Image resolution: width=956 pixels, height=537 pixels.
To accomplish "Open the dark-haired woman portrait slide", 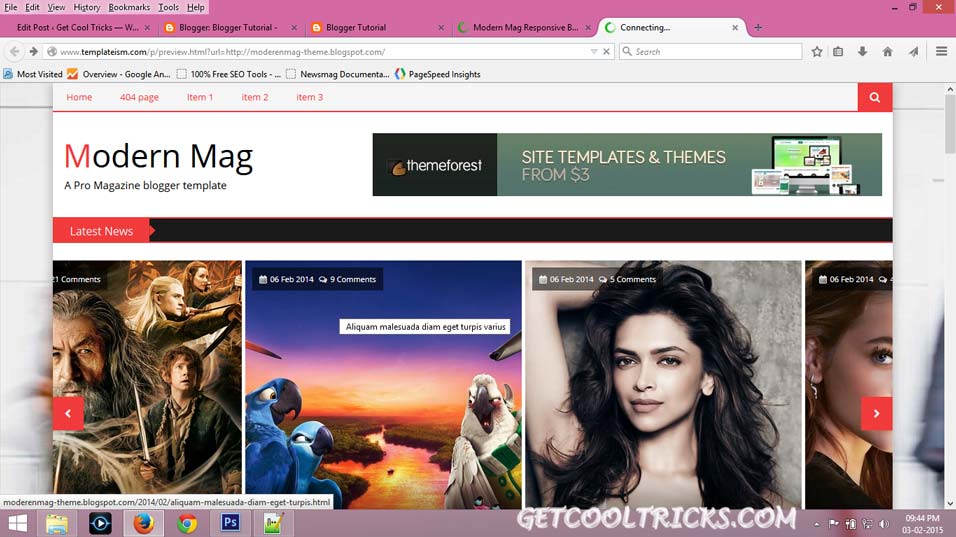I will (x=663, y=384).
